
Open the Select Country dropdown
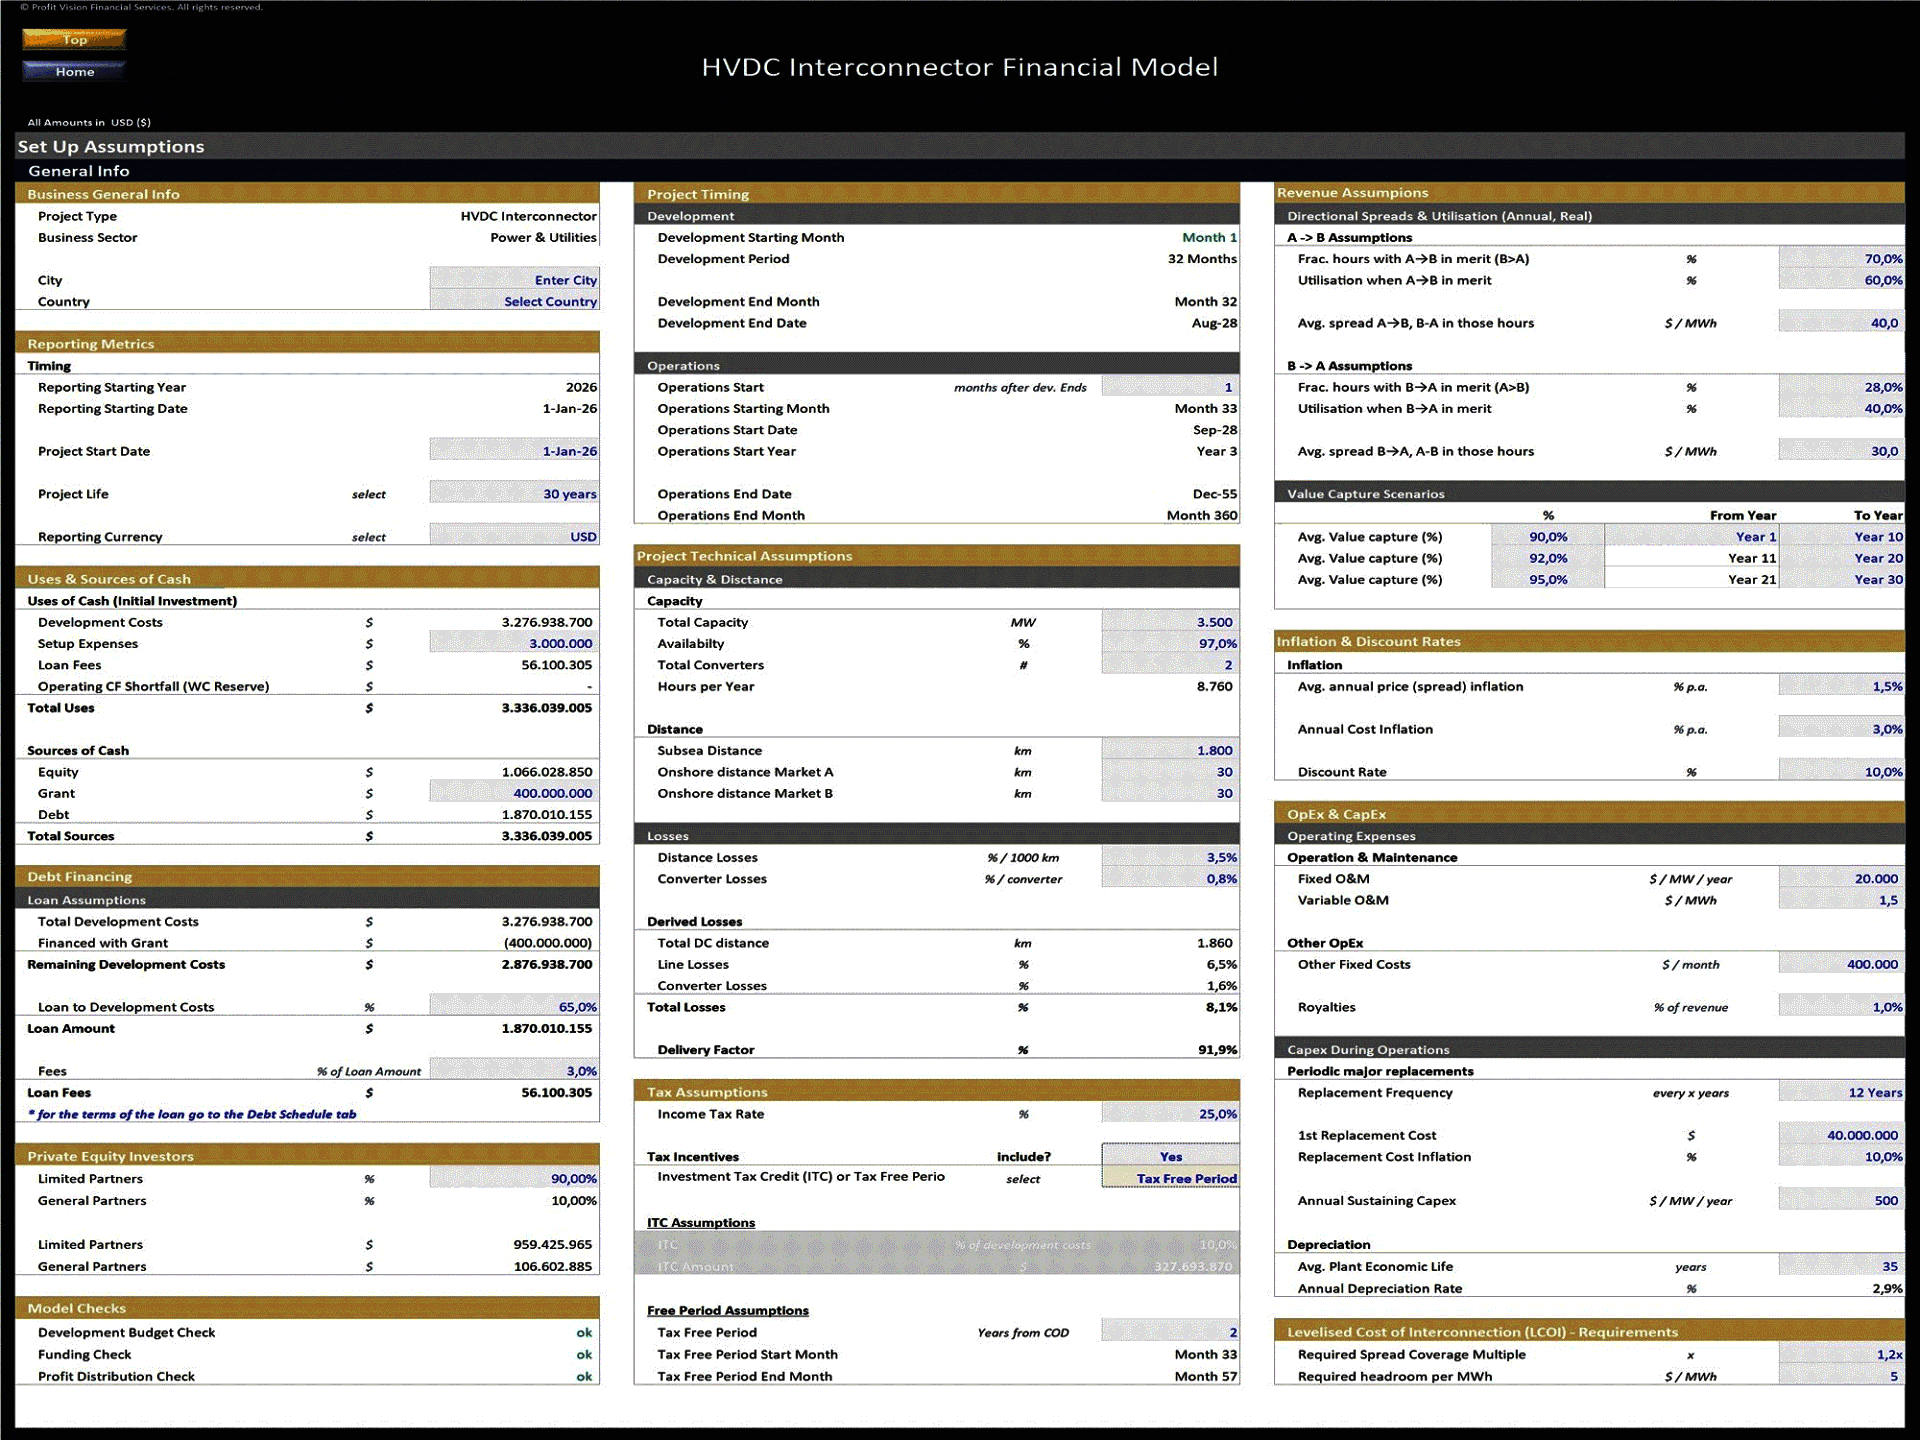coord(513,301)
